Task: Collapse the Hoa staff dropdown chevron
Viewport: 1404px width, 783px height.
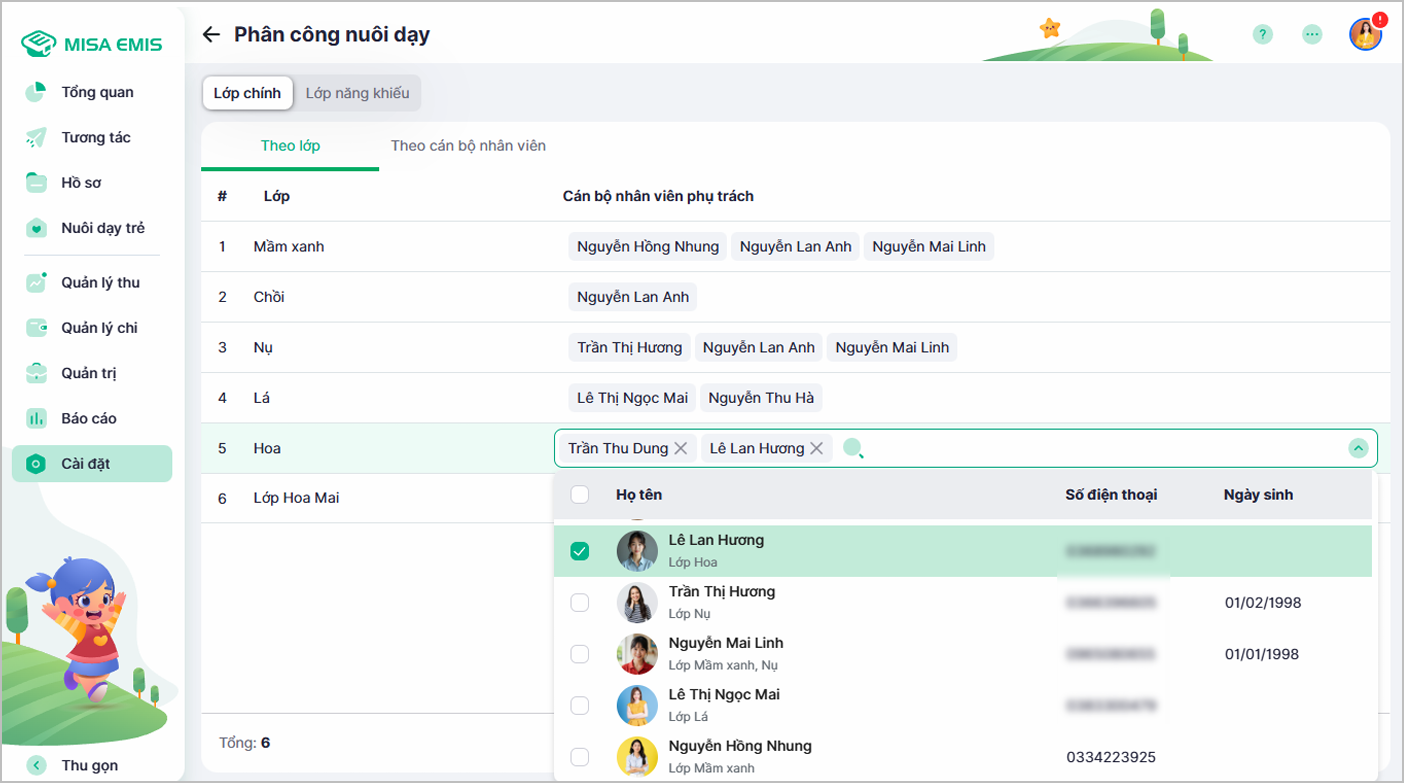Action: click(x=1357, y=448)
